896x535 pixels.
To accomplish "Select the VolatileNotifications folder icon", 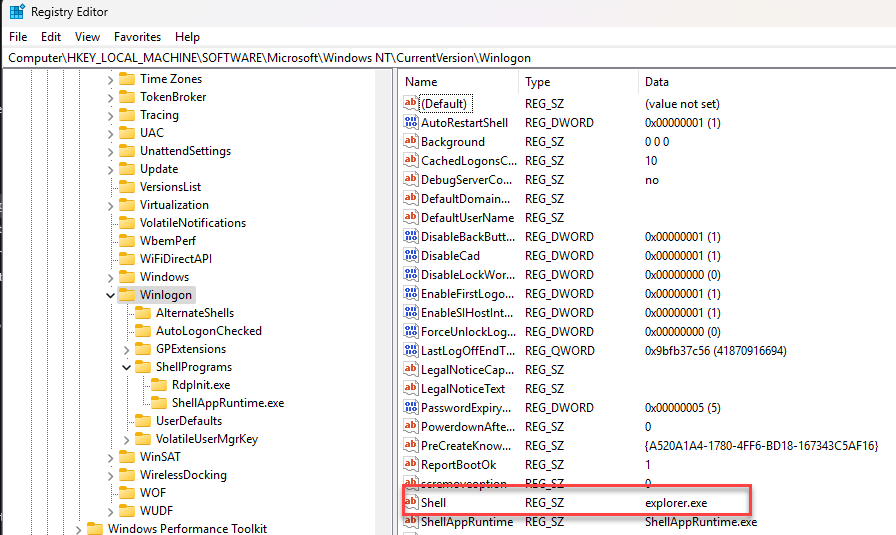I will 127,223.
